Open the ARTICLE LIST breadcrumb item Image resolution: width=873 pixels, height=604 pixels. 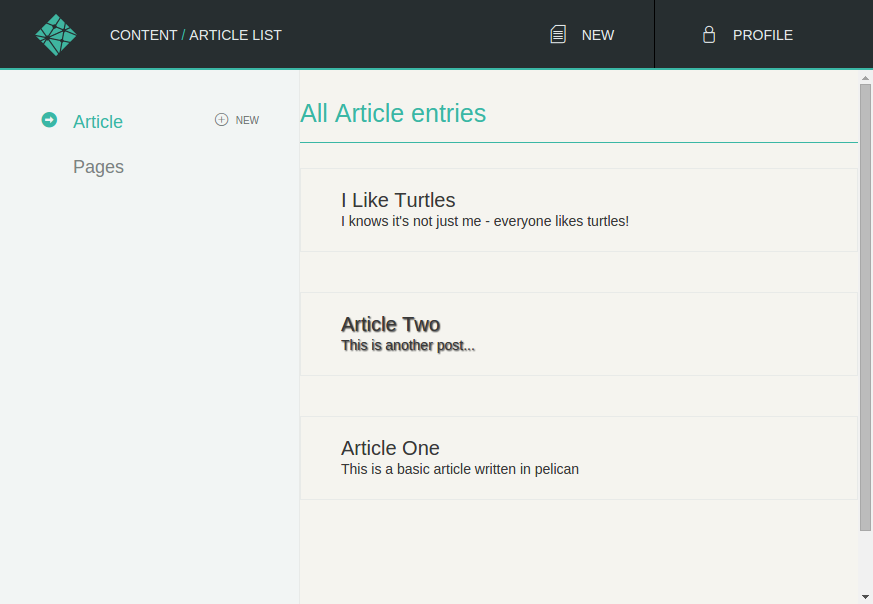pos(235,34)
